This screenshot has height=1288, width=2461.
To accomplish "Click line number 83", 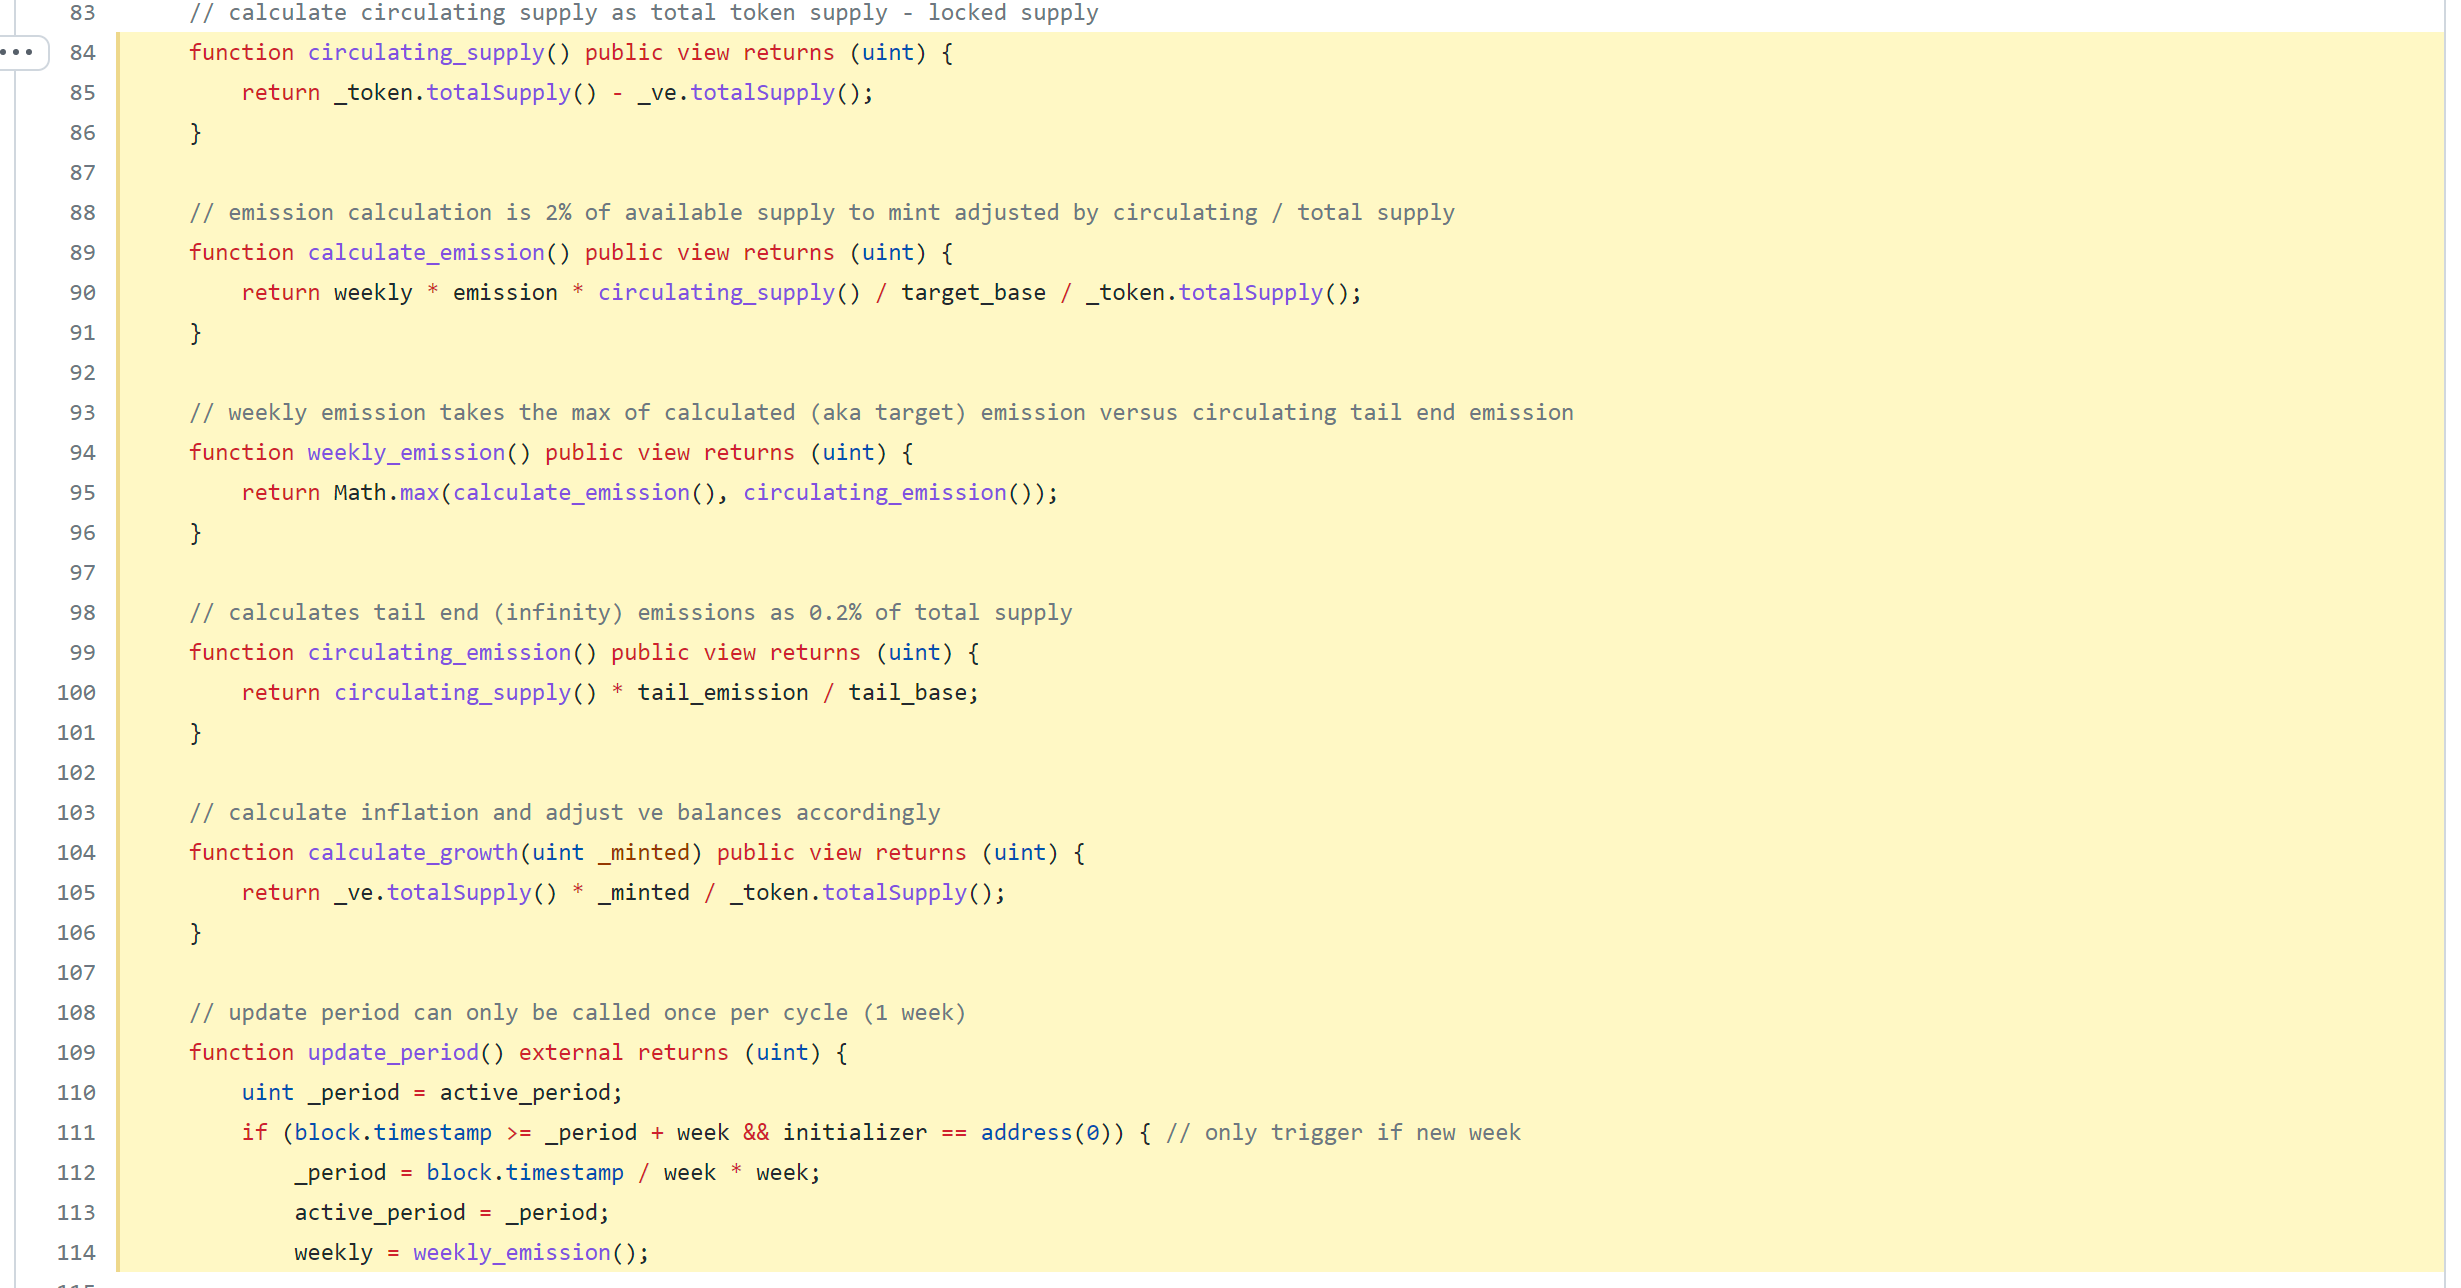I will tap(83, 13).
